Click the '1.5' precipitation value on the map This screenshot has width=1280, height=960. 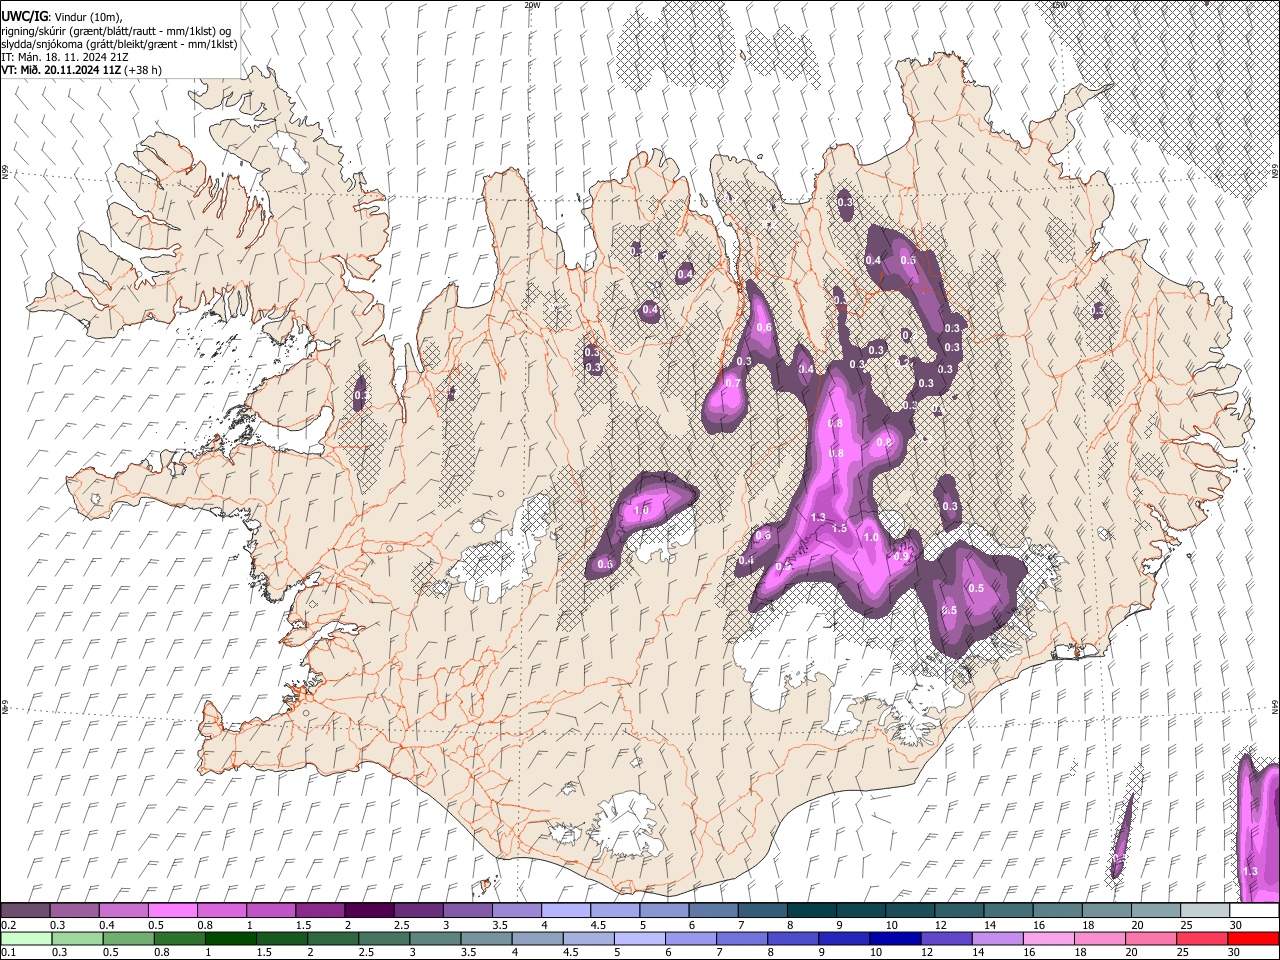840,528
